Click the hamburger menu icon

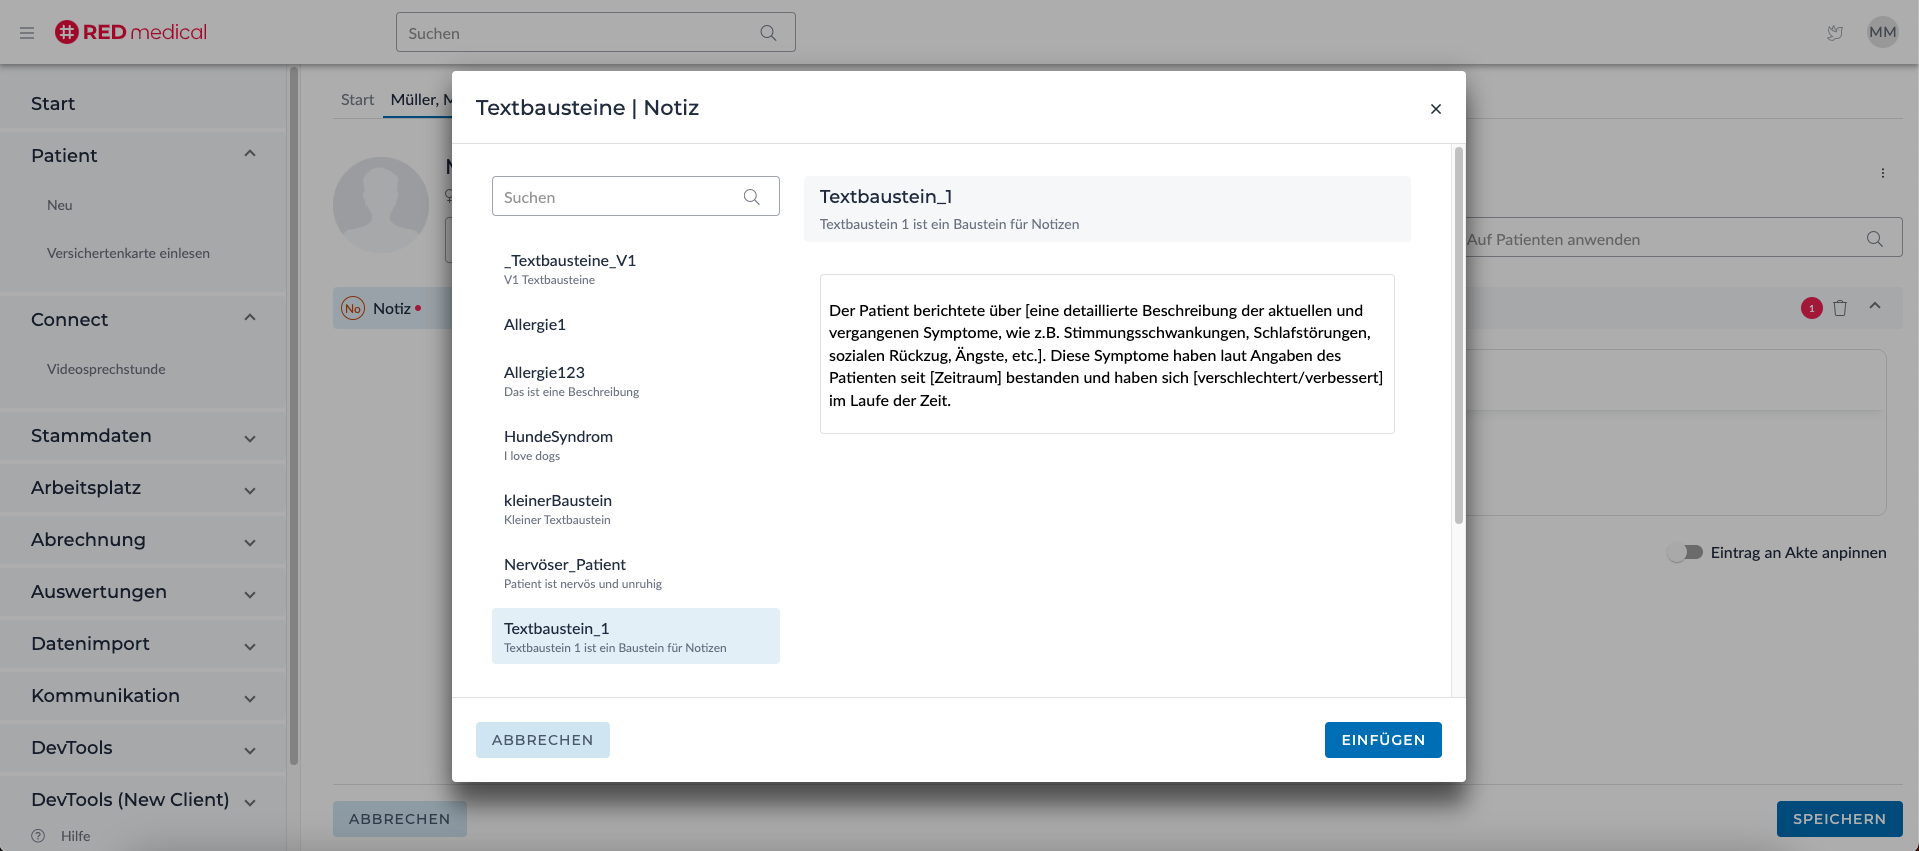[x=27, y=33]
